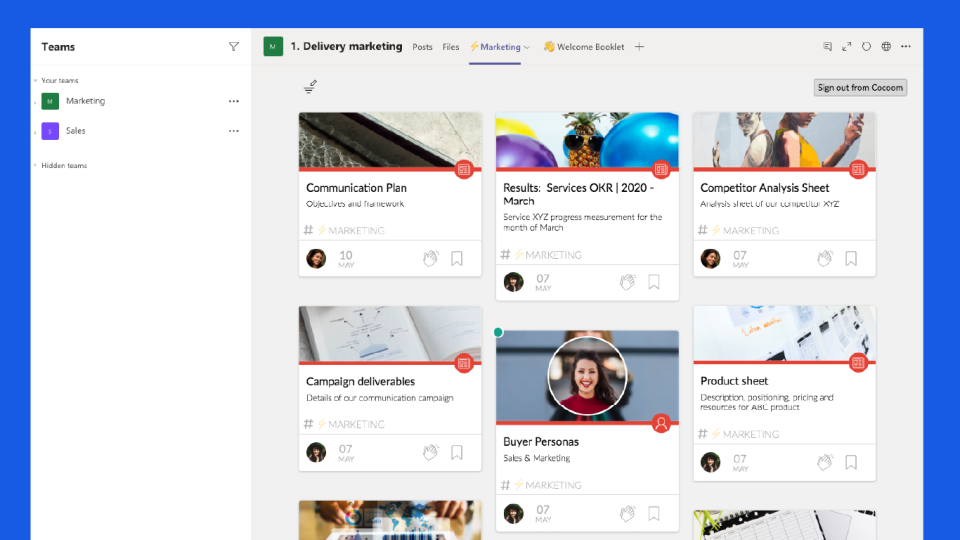Open the Buyer Personas portrait image
960x540 pixels.
click(587, 376)
